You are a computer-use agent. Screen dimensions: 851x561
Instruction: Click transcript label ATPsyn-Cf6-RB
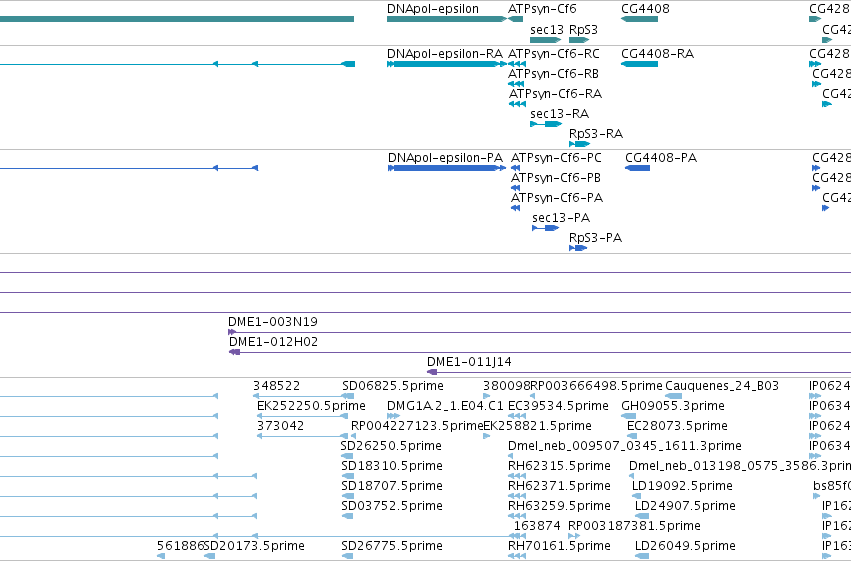point(553,74)
